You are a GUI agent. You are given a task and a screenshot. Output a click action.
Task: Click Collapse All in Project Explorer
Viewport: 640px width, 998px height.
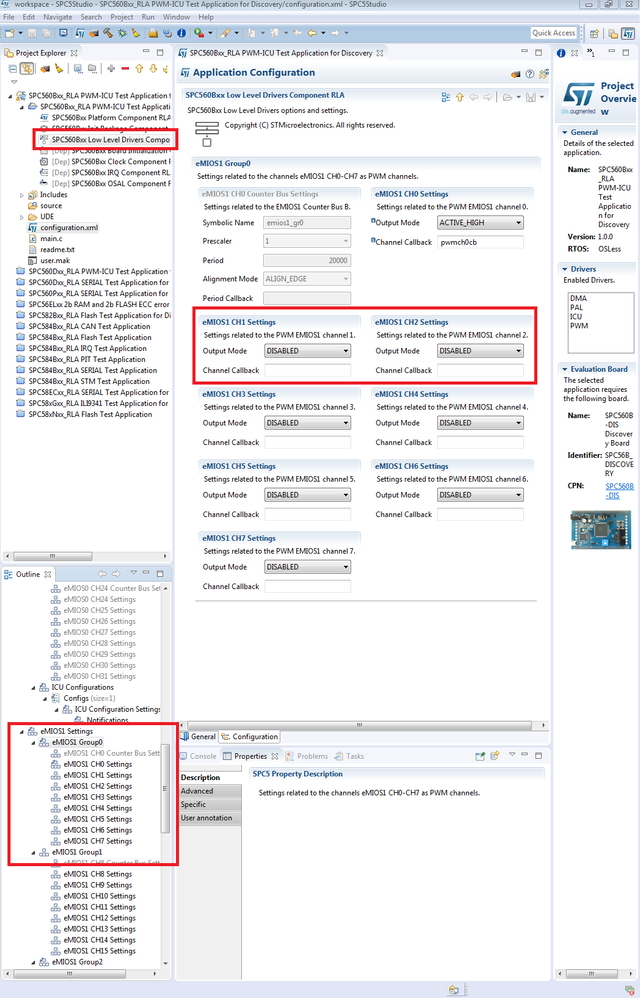pos(13,69)
